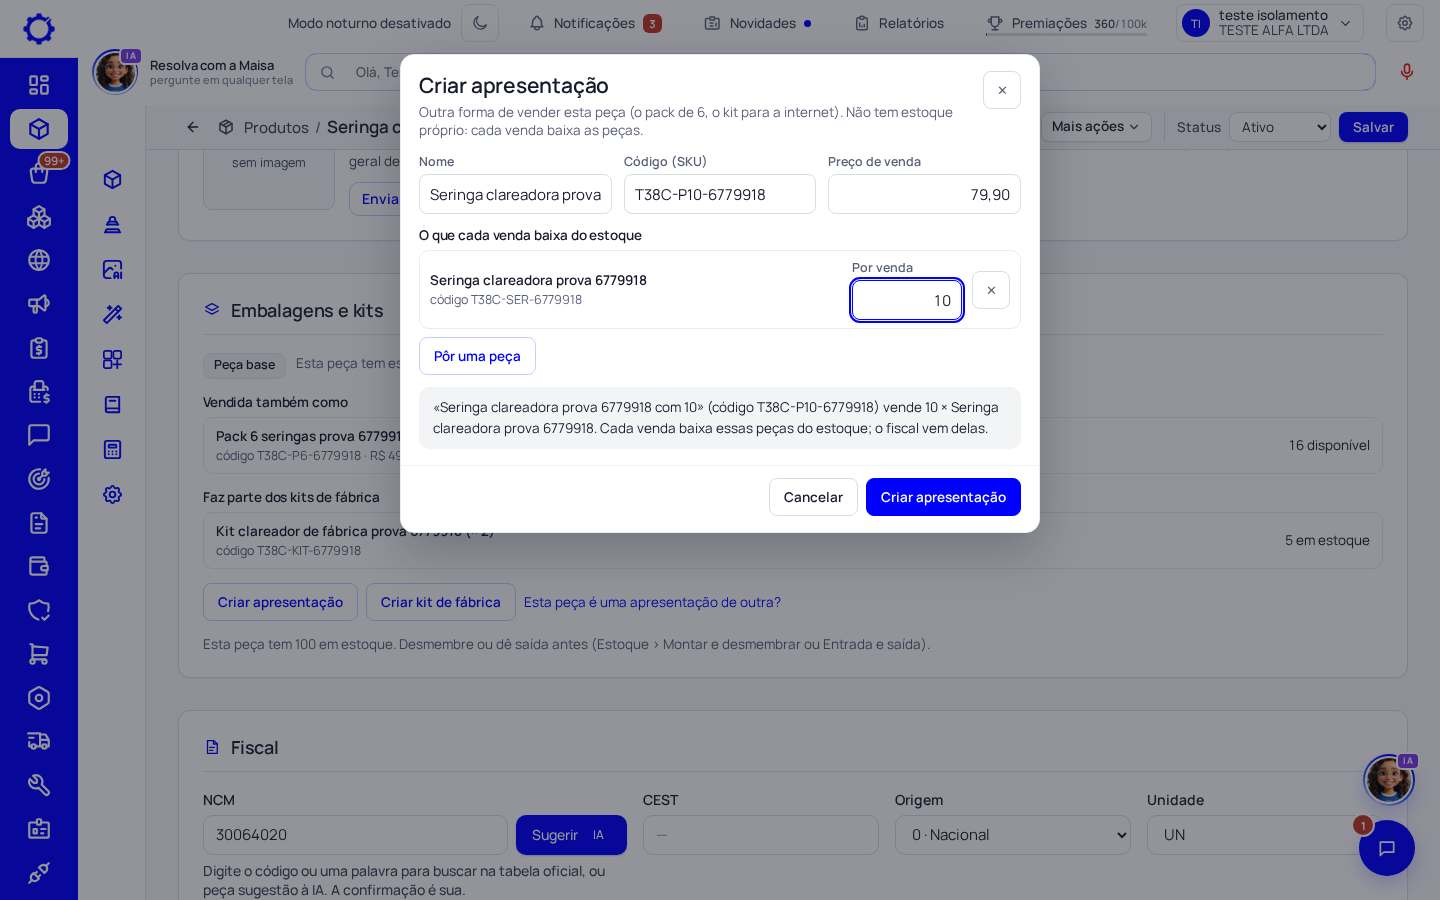Expand the teste isolamento account dropdown
The width and height of the screenshot is (1440, 900).
[1270, 23]
